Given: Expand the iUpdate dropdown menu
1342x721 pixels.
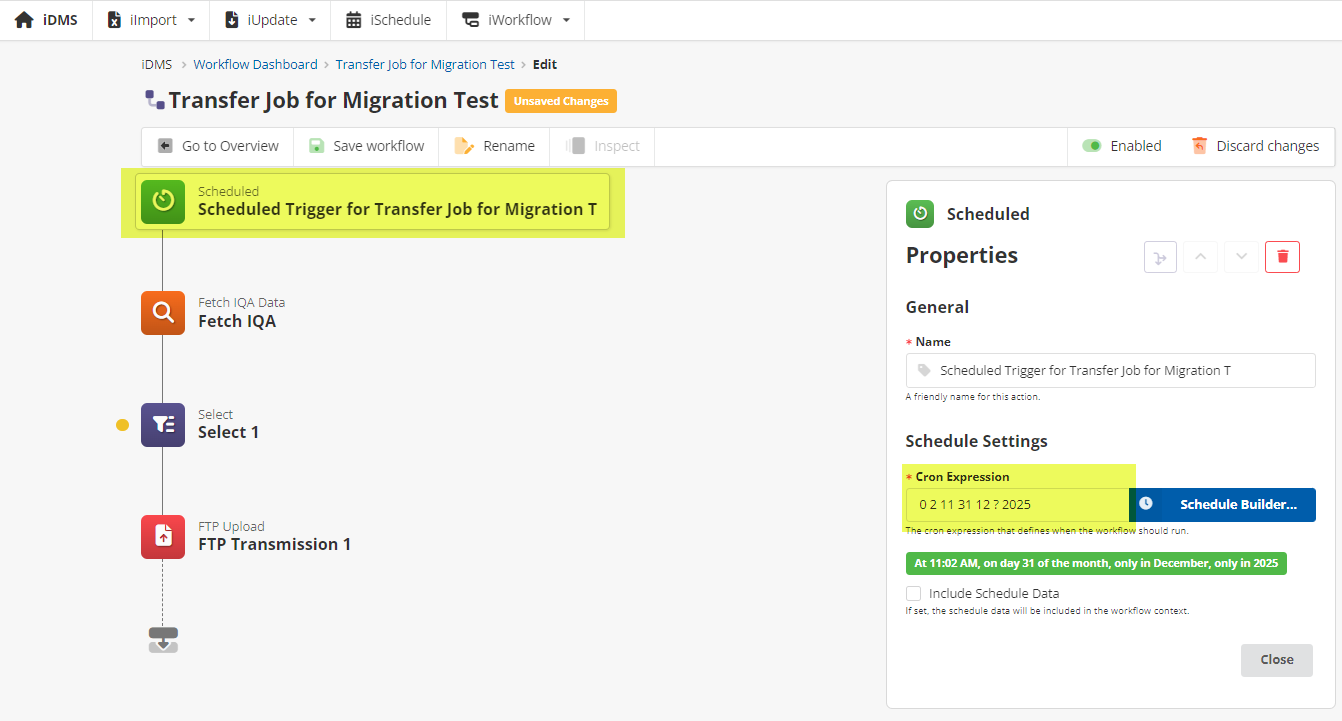Looking at the screenshot, I should point(270,20).
